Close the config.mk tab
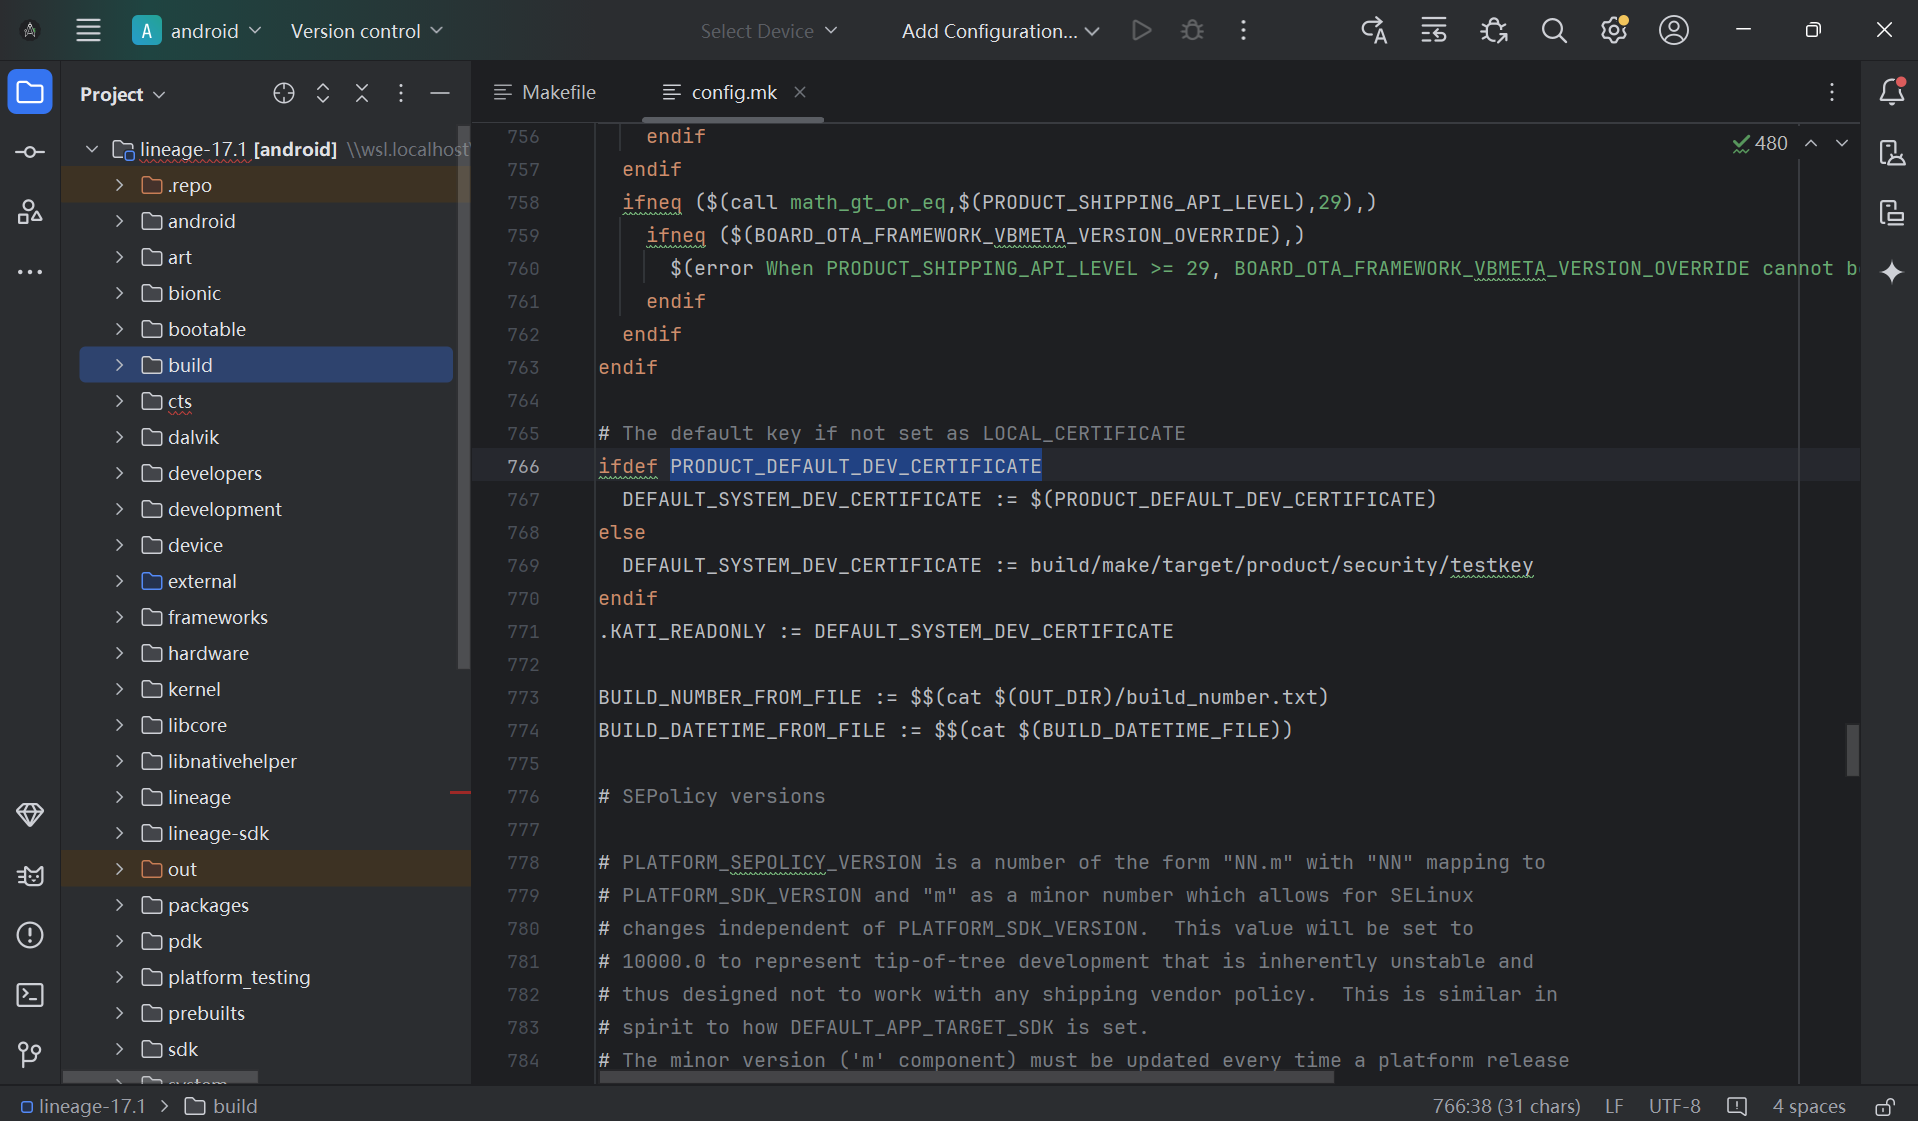 (800, 92)
